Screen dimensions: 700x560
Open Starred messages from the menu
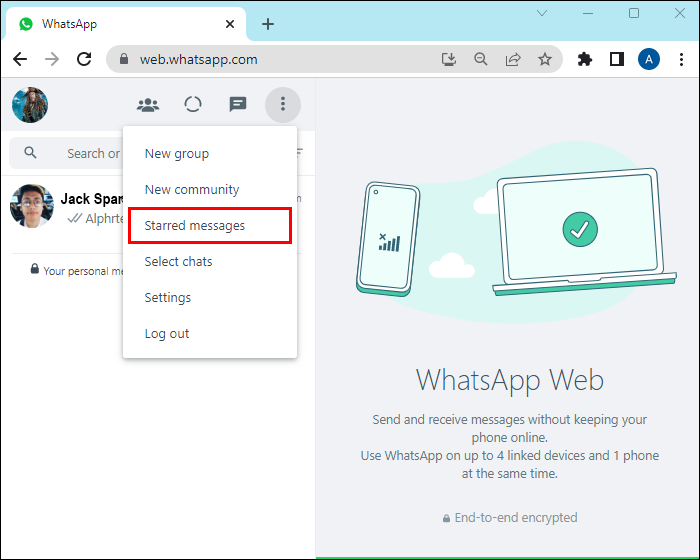(210, 226)
